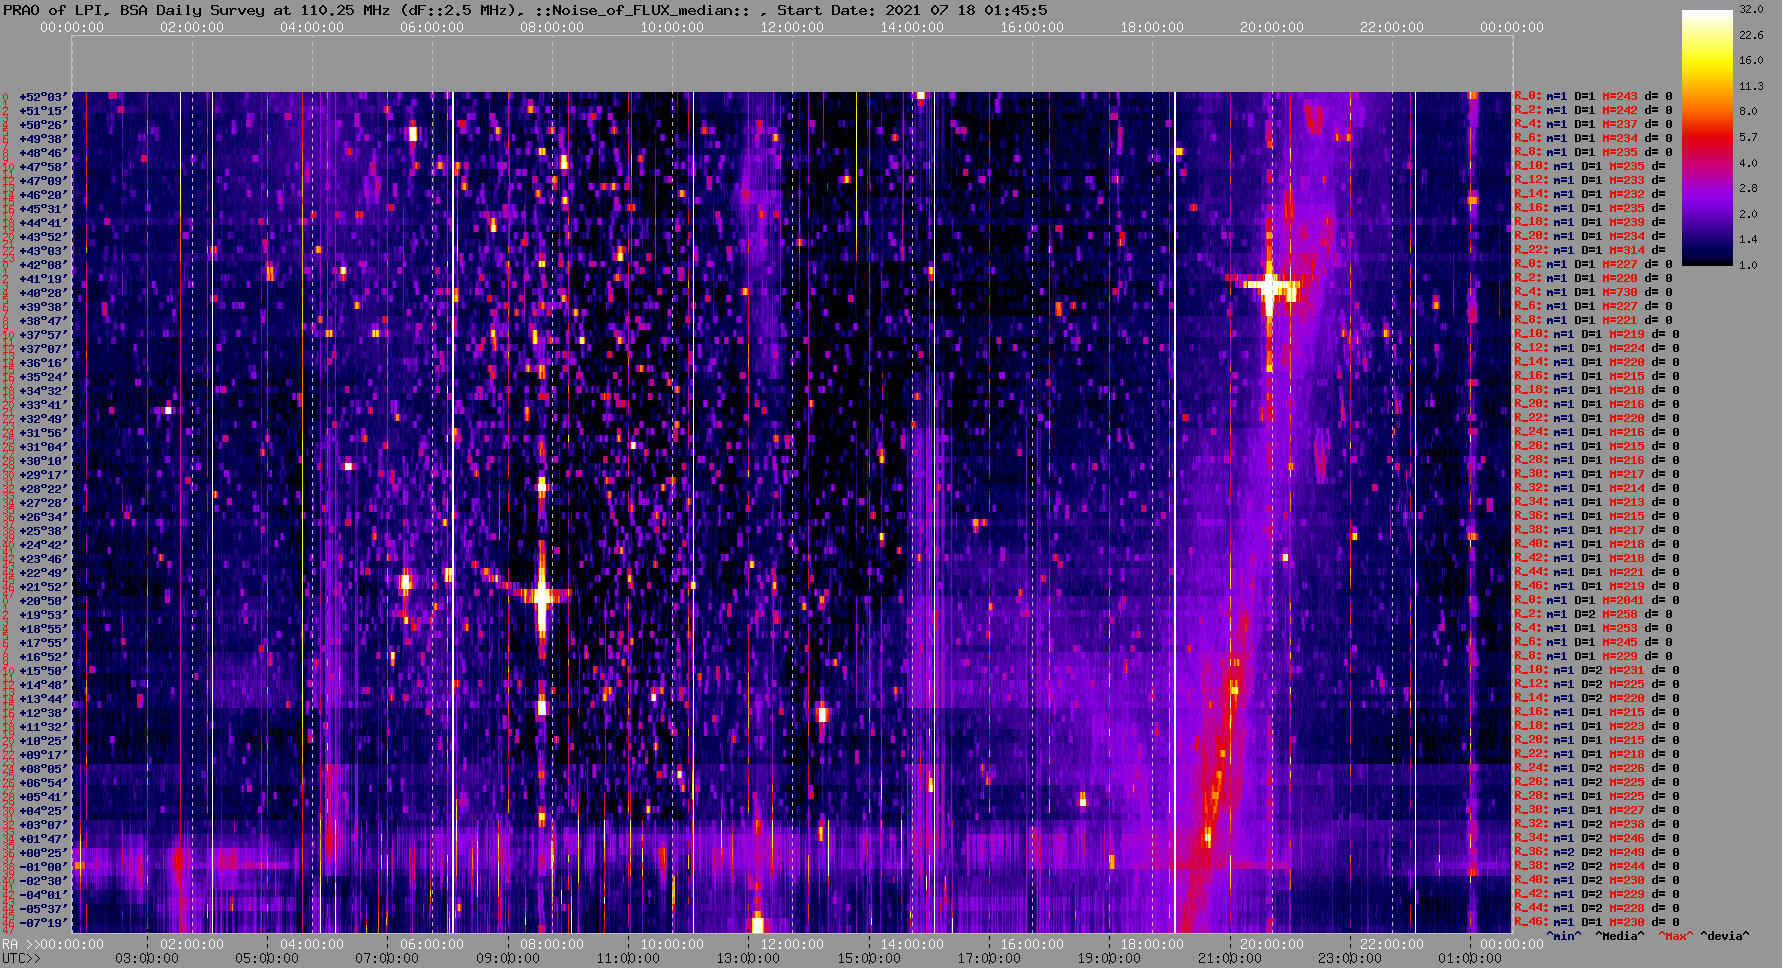The image size is (1782, 968).
Task: Click the declination label +52°03'
Action: pos(43,97)
